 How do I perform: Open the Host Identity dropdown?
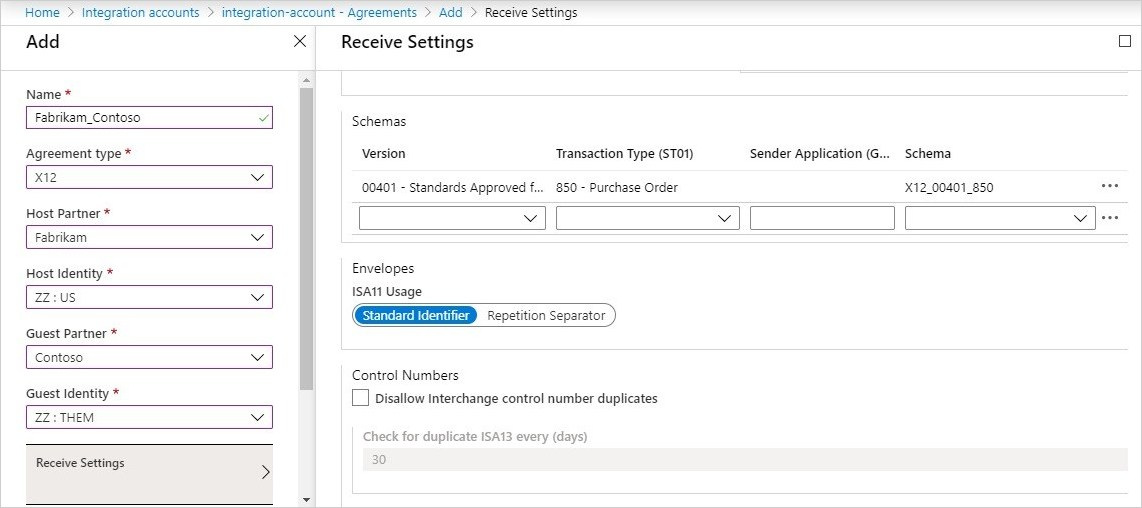click(x=149, y=297)
